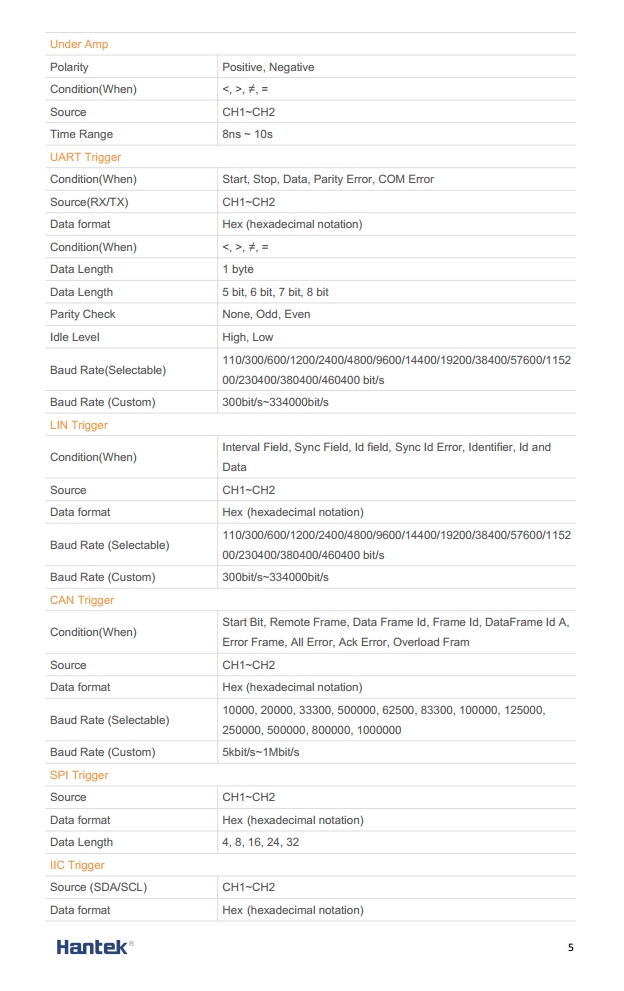Click the CAN custom baud rate 5kbit/s~1Mbit/s
The width and height of the screenshot is (624, 991).
(260, 752)
